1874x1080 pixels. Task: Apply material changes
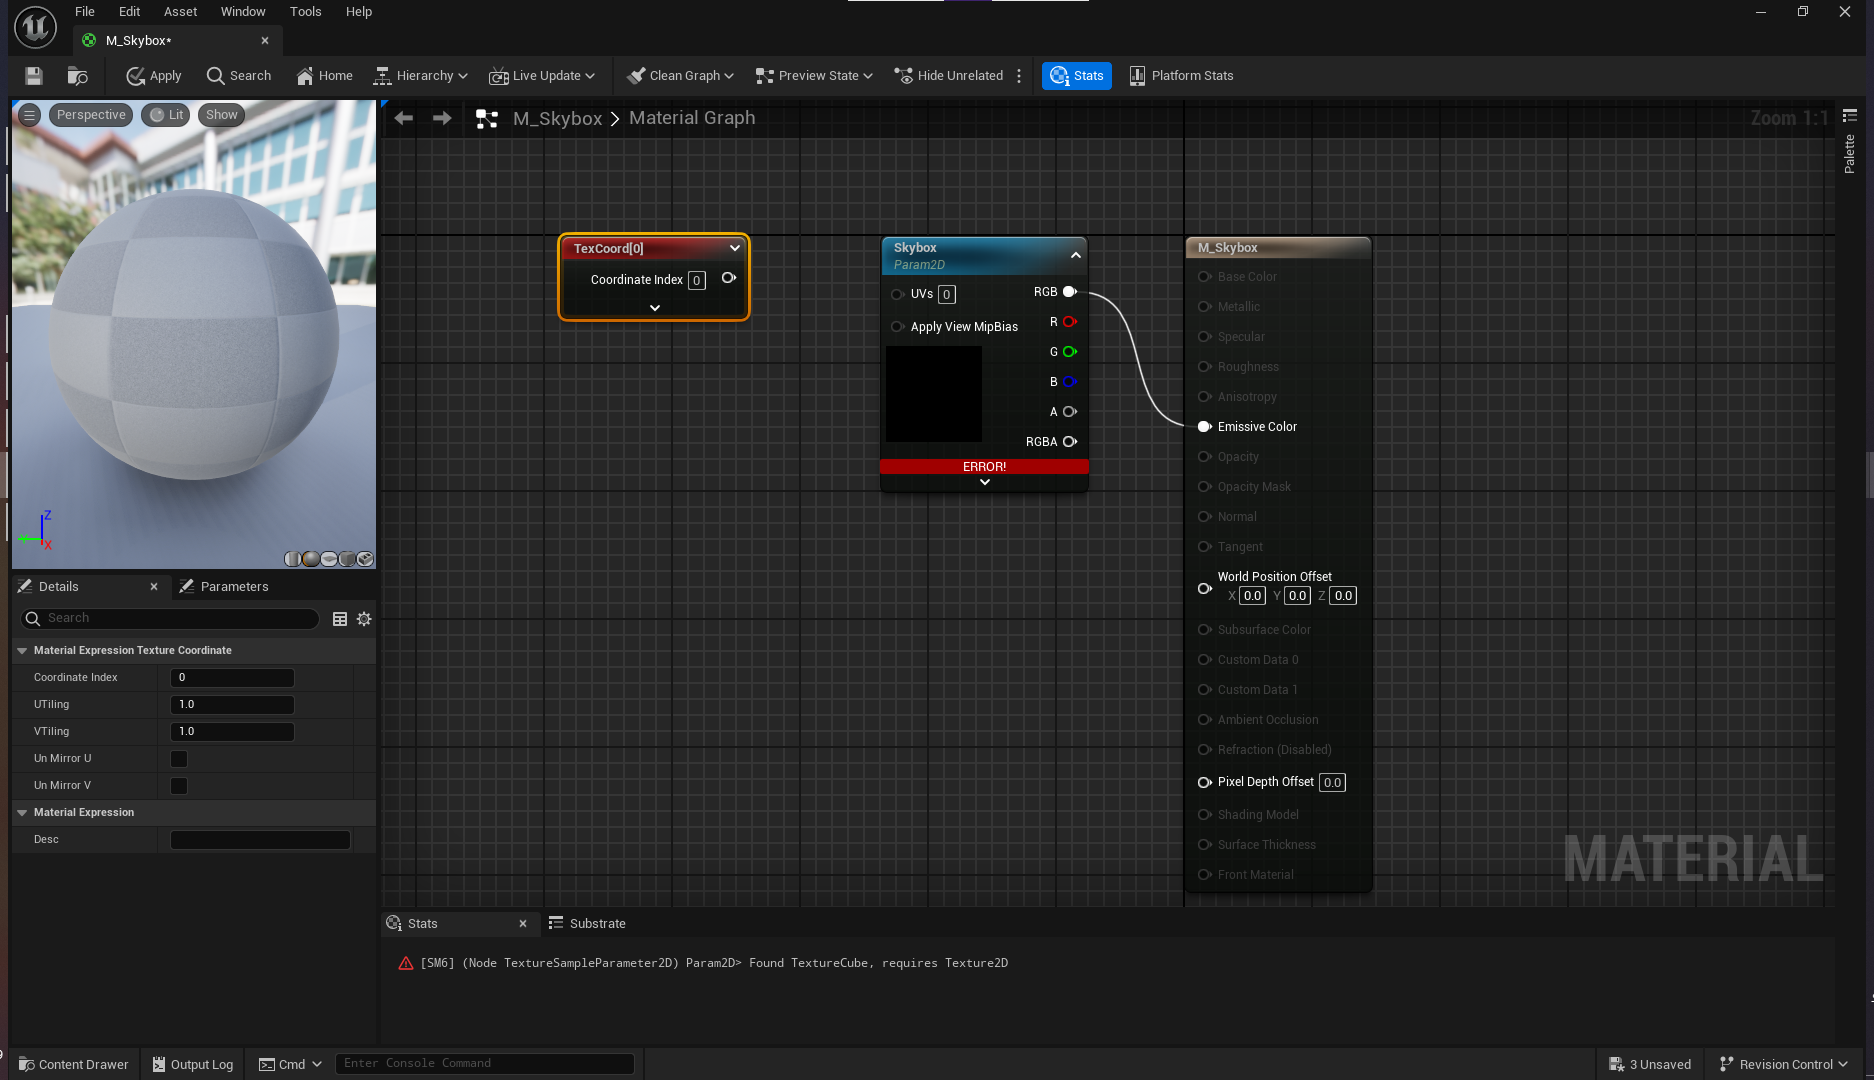(x=153, y=76)
